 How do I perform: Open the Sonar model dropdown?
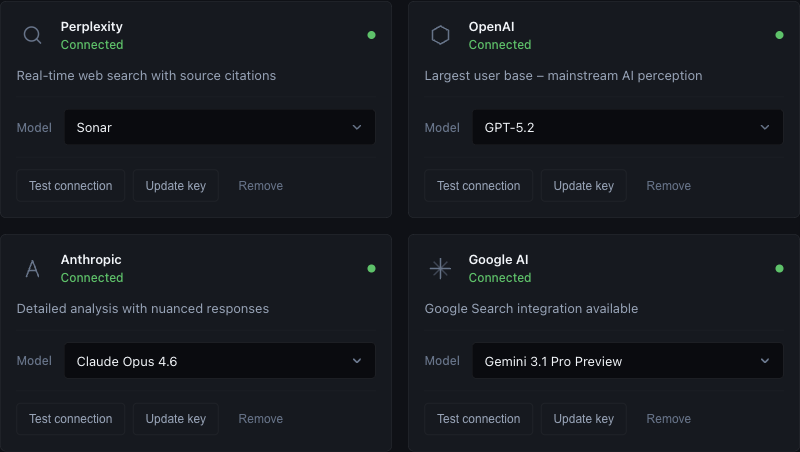pos(220,127)
